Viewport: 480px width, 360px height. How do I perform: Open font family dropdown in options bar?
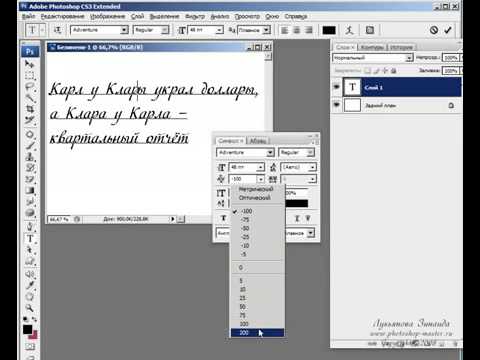pos(124,30)
